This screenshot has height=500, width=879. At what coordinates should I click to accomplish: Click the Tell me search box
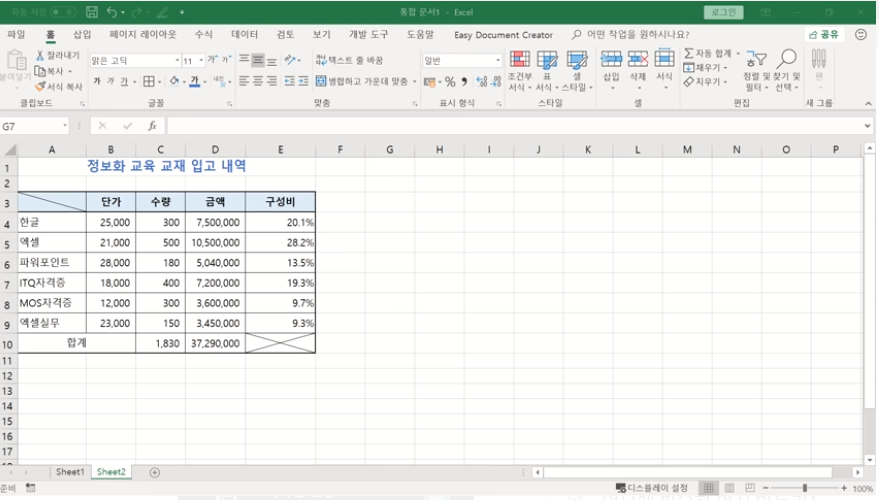pos(631,34)
